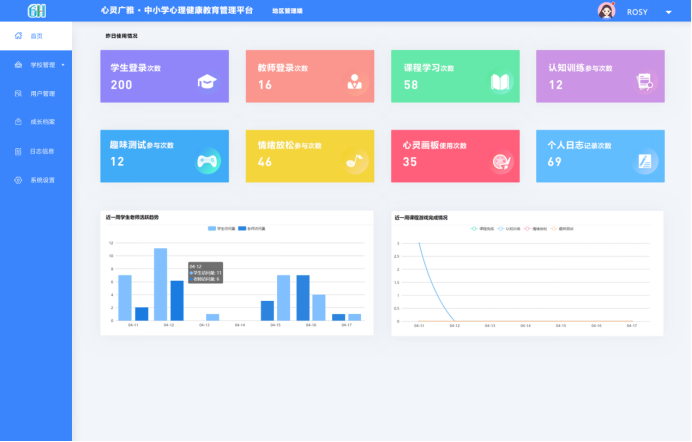Click the user avatar in the header
The width and height of the screenshot is (692, 442).
pyautogui.click(x=606, y=11)
